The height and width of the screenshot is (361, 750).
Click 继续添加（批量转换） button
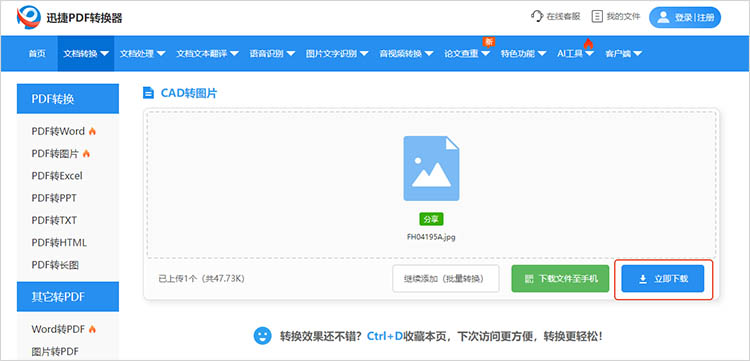click(x=445, y=279)
